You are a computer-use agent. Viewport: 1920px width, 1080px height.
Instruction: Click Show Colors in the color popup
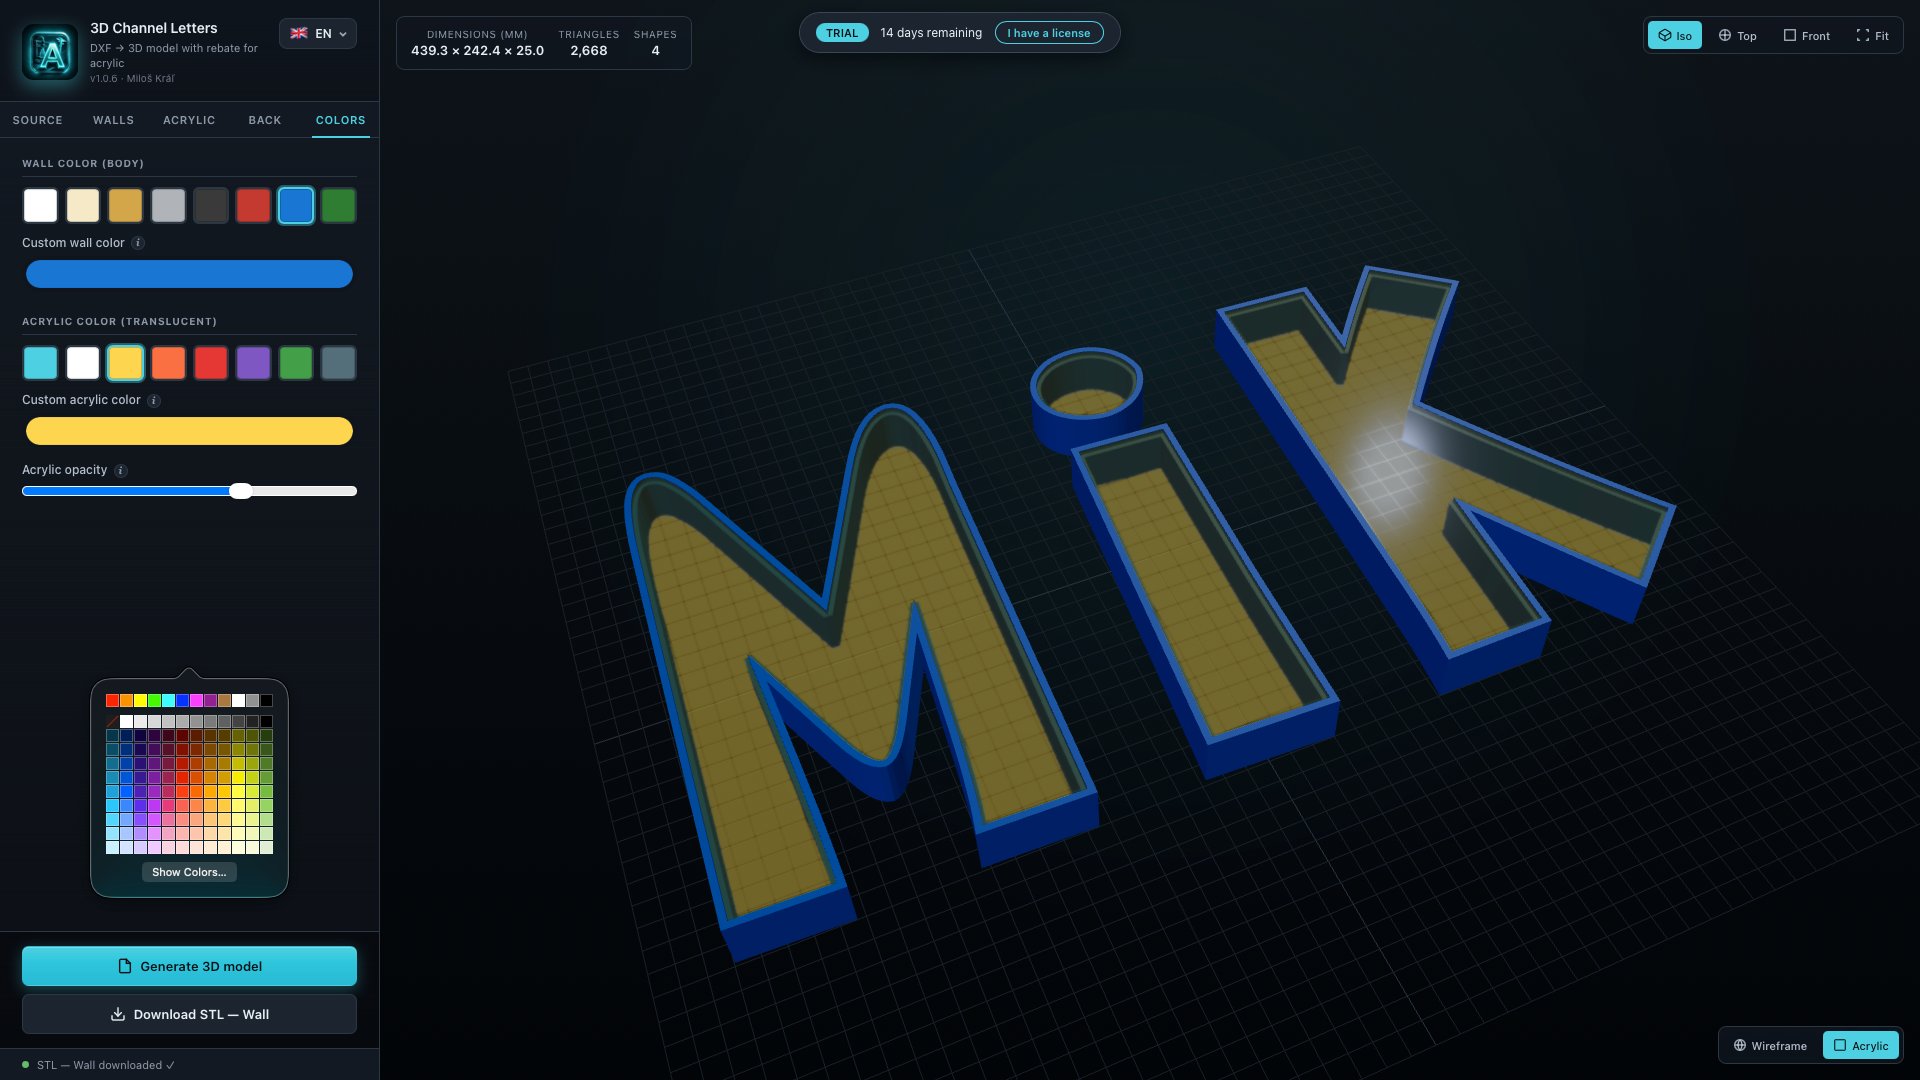pos(189,872)
